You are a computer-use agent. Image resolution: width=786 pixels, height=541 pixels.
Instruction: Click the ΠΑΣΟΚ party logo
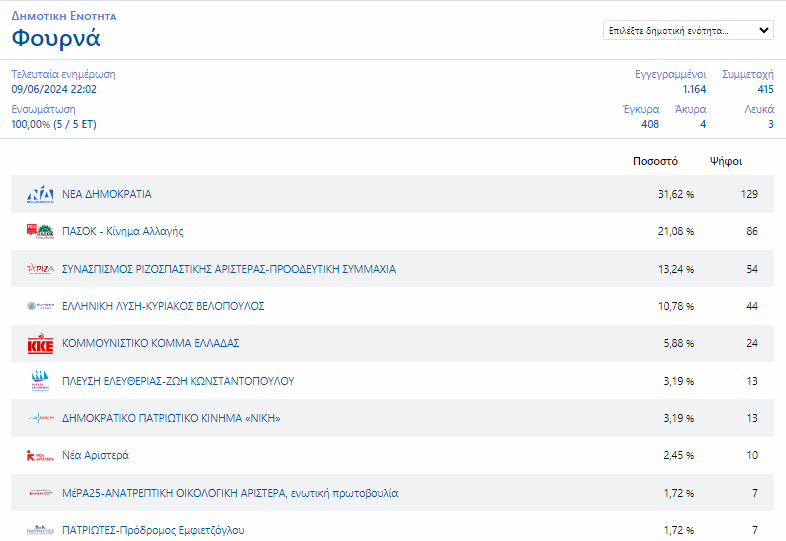[x=40, y=231]
